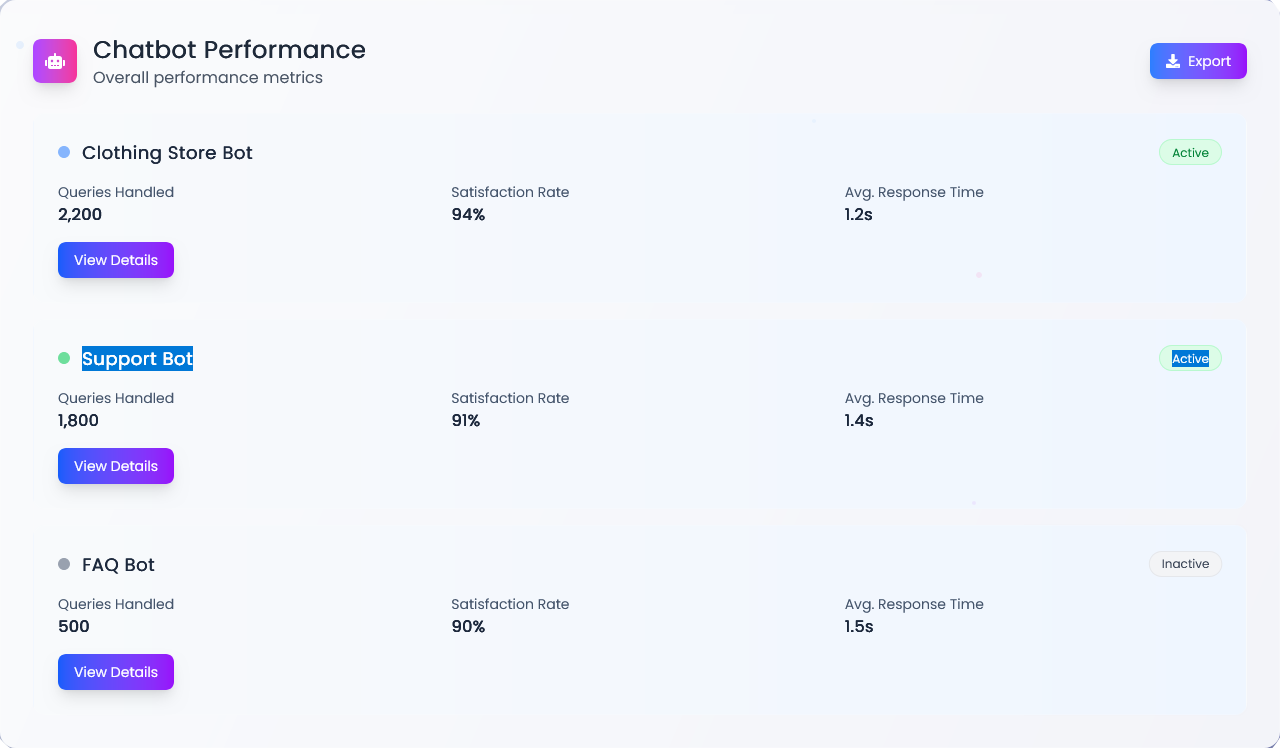Viewport: 1280px width, 748px height.
Task: Click the chatbot robot logo icon
Action: click(x=55, y=61)
